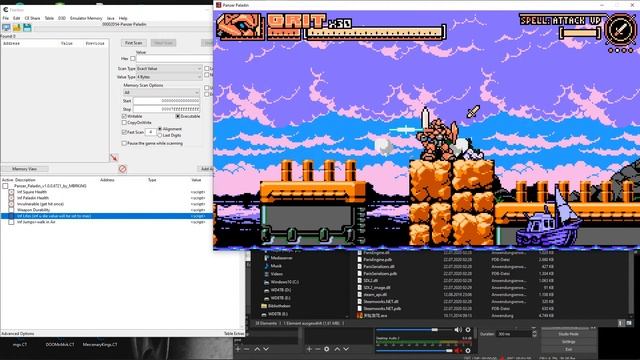Open the Value Type dropdown
The width and height of the screenshot is (640, 360).
click(x=169, y=77)
